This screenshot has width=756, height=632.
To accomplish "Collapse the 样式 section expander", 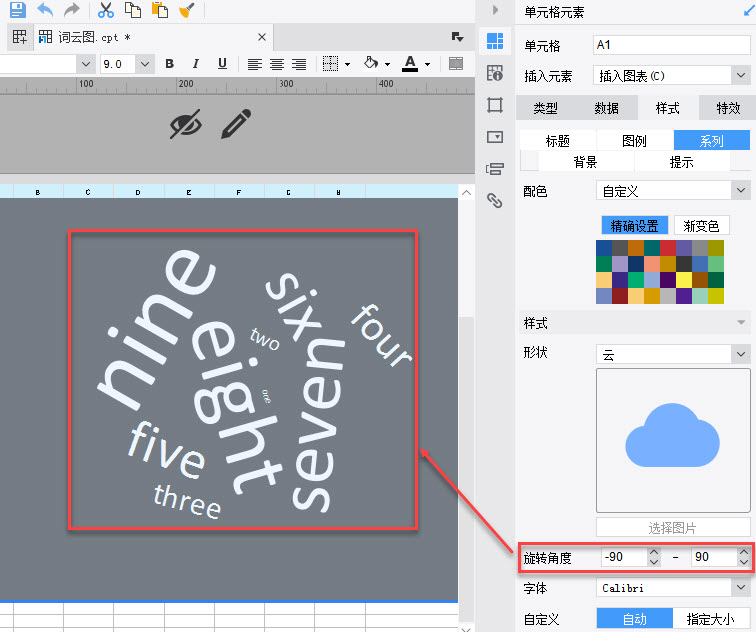I will tap(741, 323).
